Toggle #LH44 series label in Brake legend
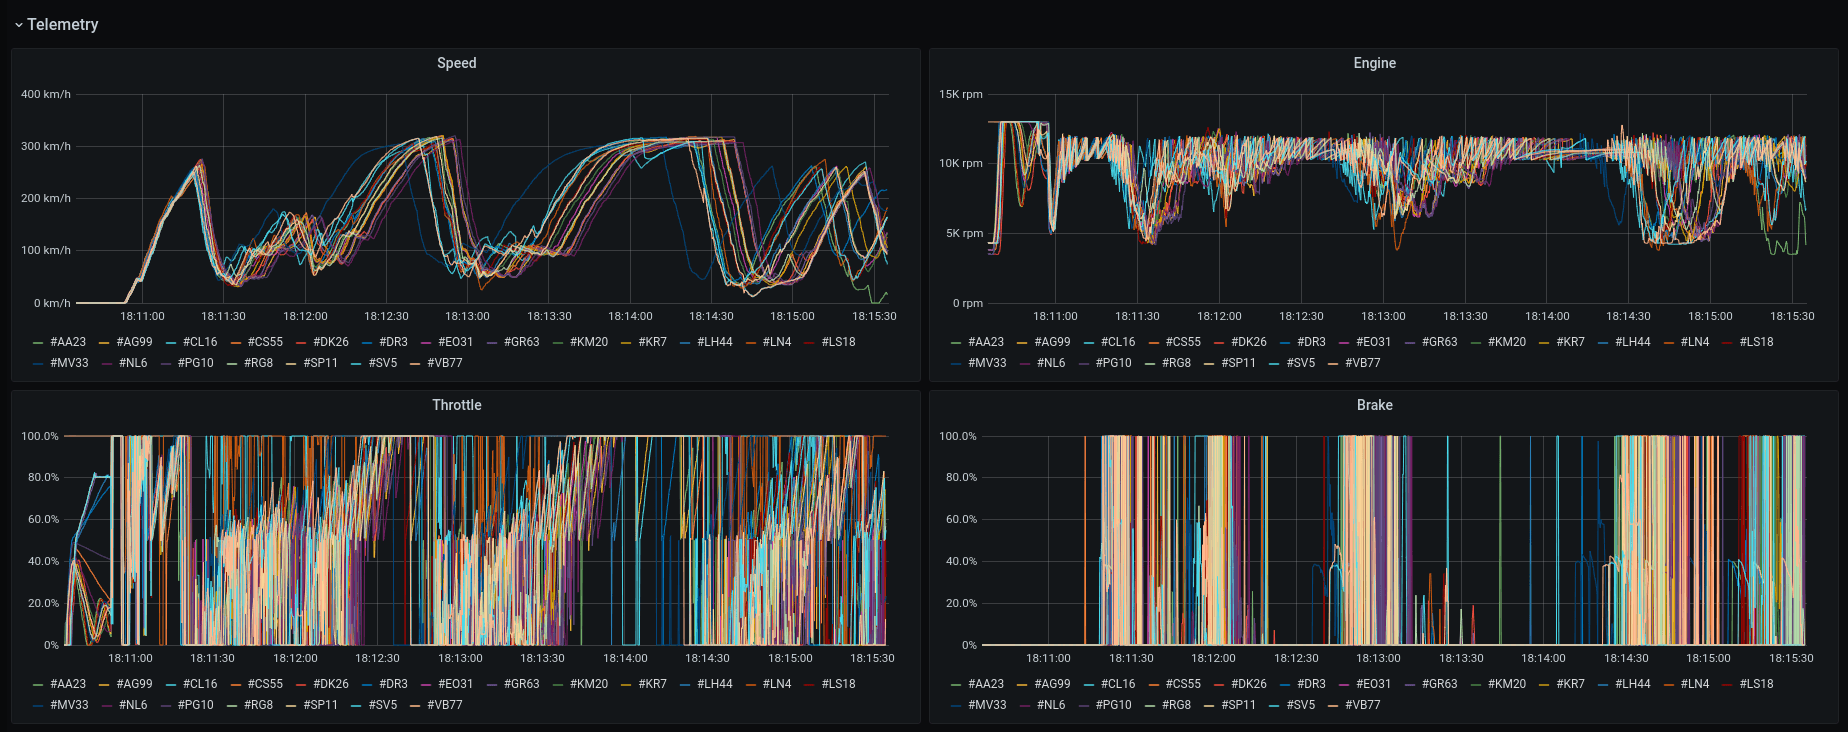1848x732 pixels. click(x=1633, y=684)
